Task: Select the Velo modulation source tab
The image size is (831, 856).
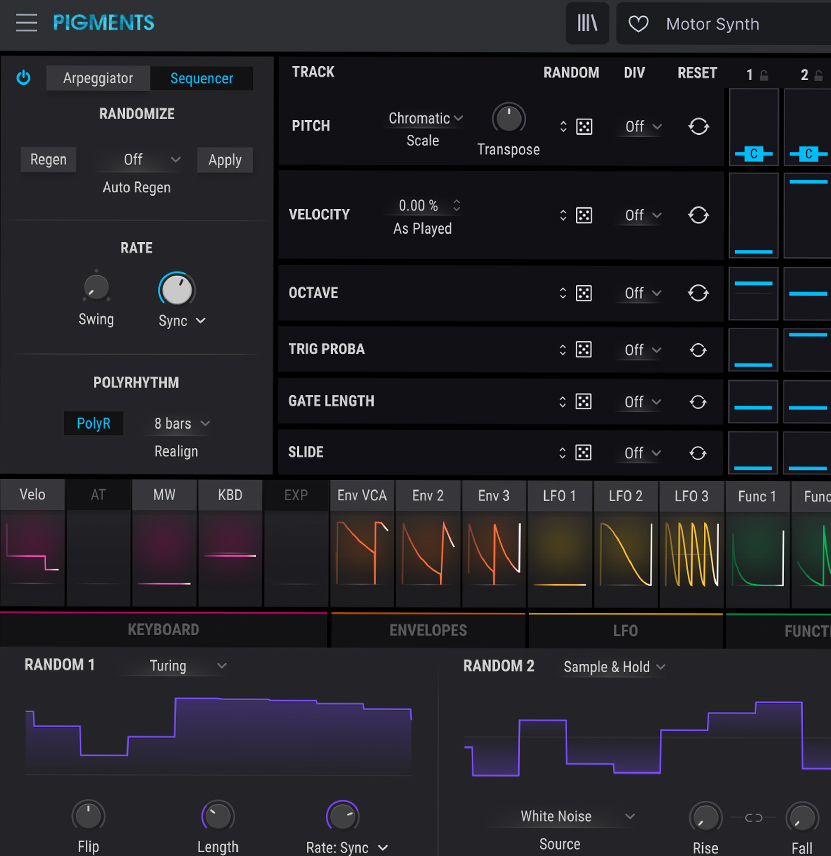Action: click(x=32, y=495)
